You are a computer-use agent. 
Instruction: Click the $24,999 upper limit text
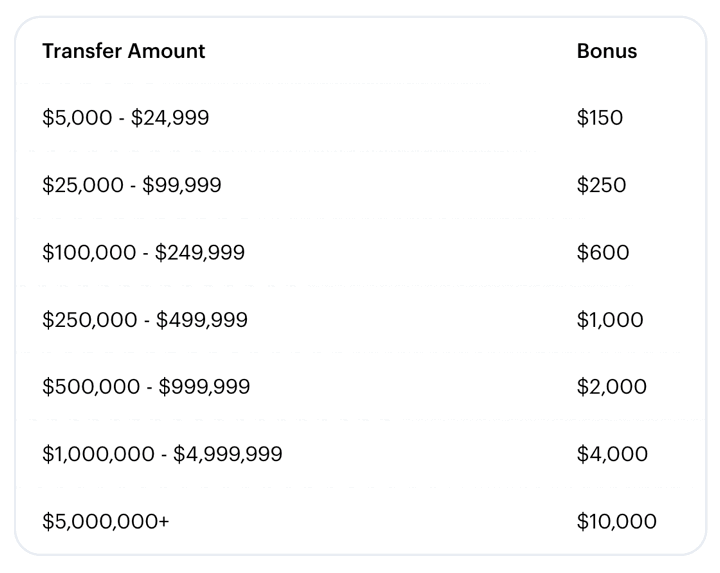click(170, 118)
